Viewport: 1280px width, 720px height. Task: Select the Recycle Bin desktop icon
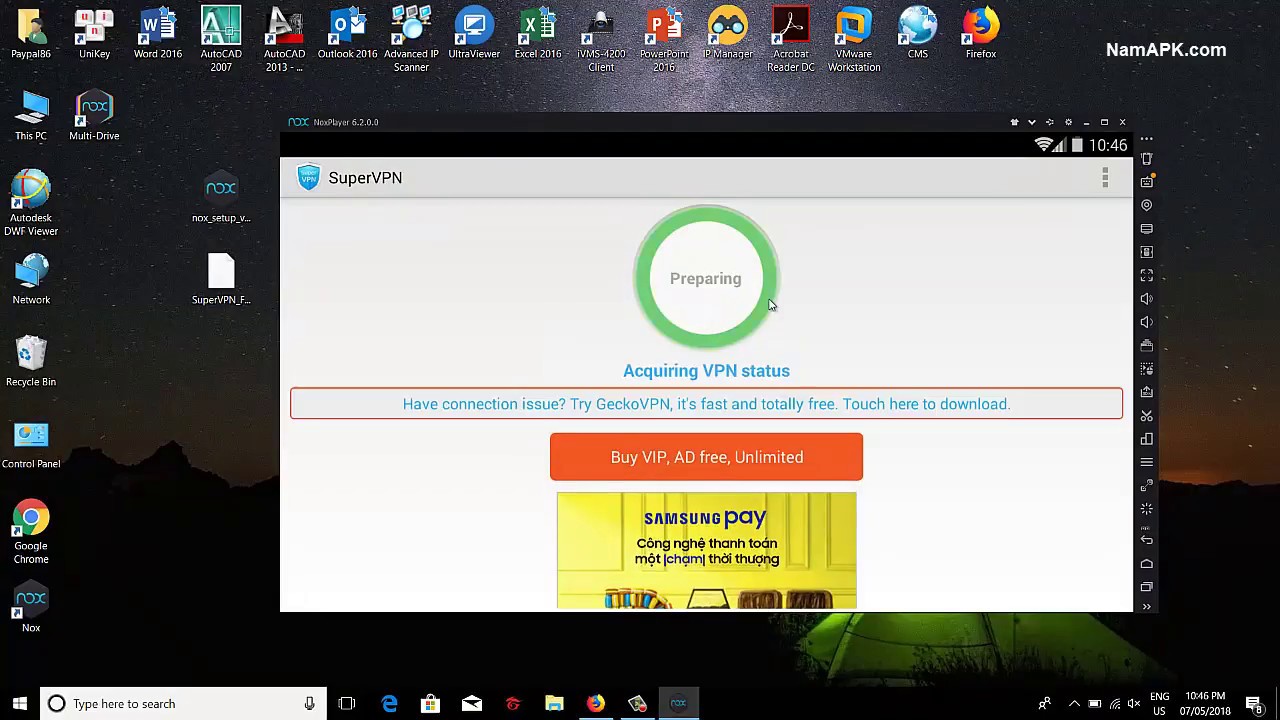pos(31,361)
